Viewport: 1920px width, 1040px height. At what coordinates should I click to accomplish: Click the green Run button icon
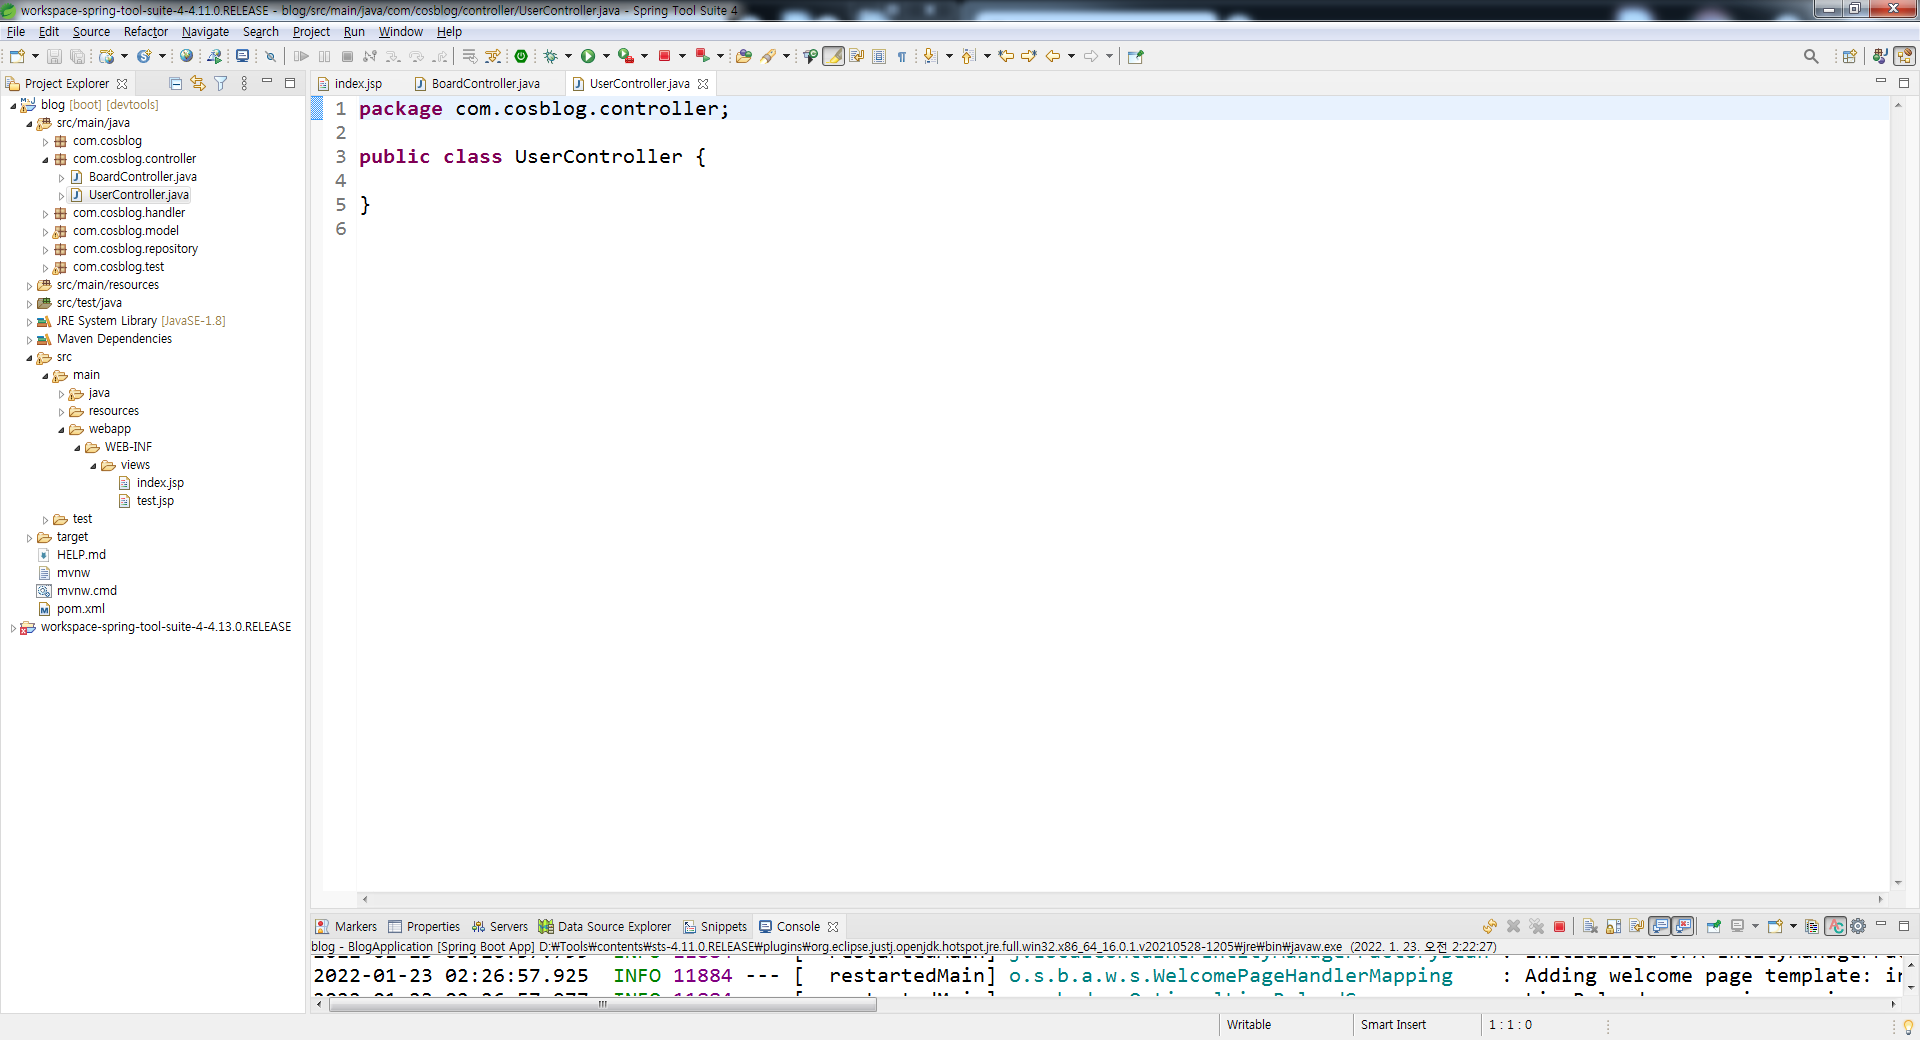tap(588, 56)
